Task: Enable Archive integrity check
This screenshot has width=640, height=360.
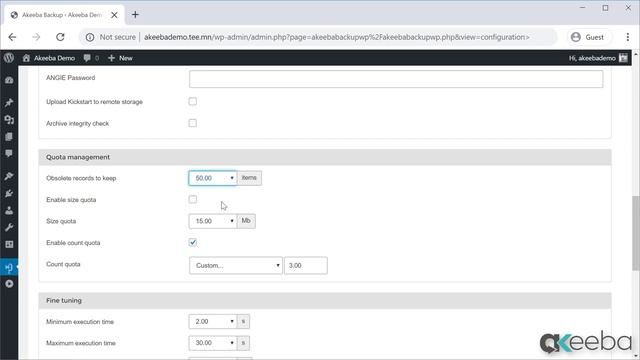Action: [x=193, y=123]
